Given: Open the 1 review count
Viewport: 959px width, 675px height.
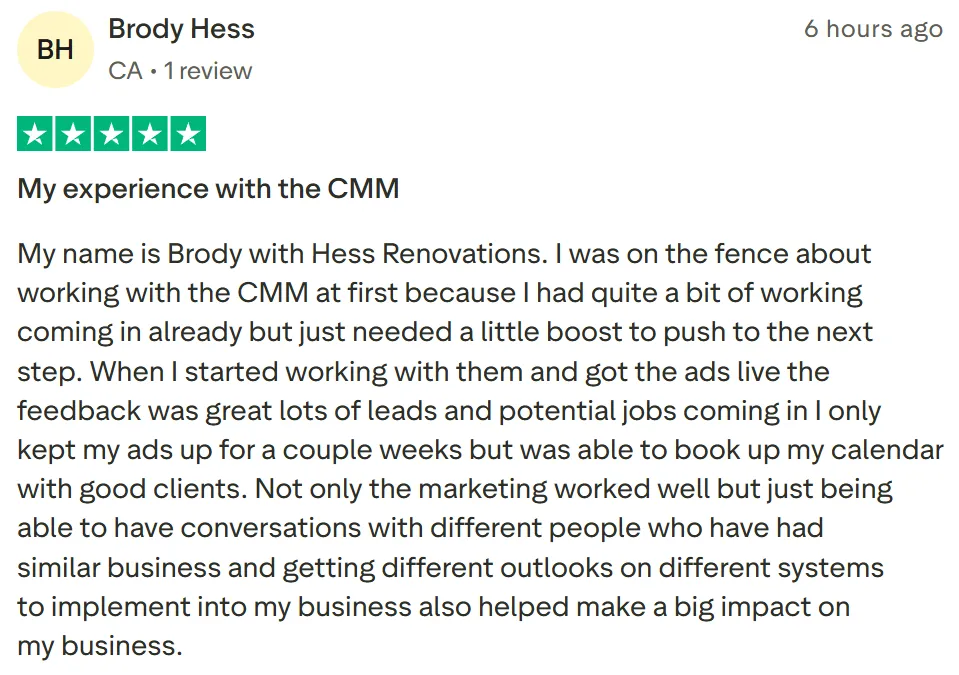Looking at the screenshot, I should point(207,71).
